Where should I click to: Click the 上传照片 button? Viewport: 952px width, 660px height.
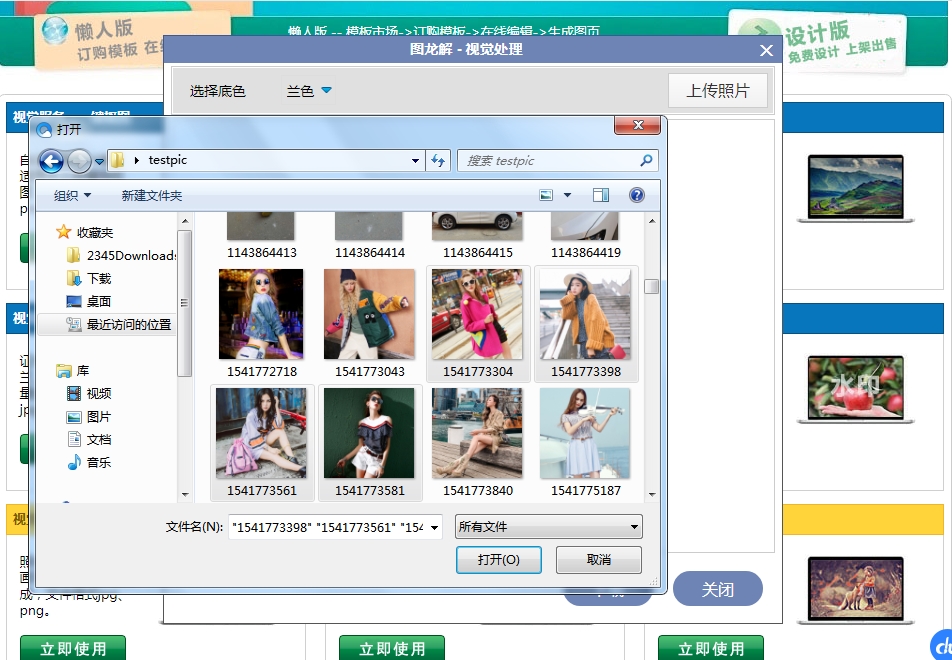coord(718,90)
